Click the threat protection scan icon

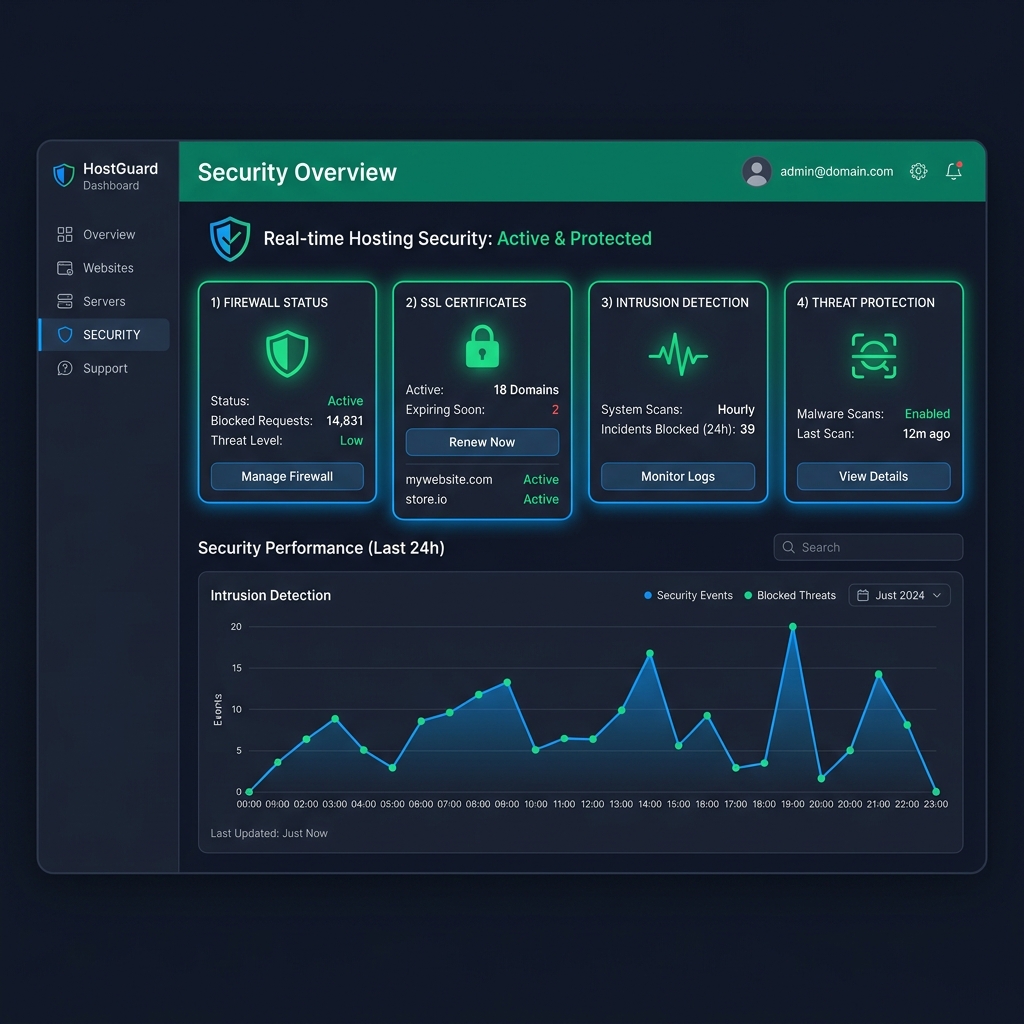(874, 356)
